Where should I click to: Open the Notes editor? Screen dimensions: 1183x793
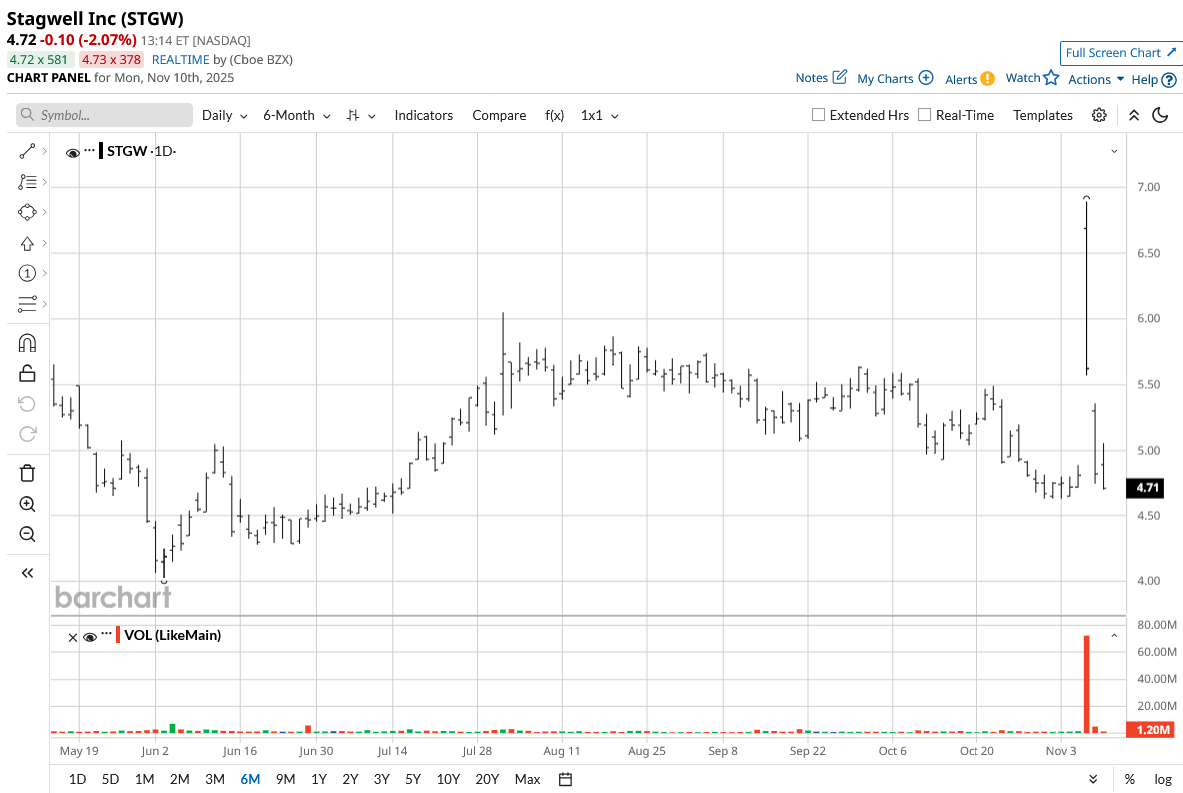pyautogui.click(x=821, y=78)
